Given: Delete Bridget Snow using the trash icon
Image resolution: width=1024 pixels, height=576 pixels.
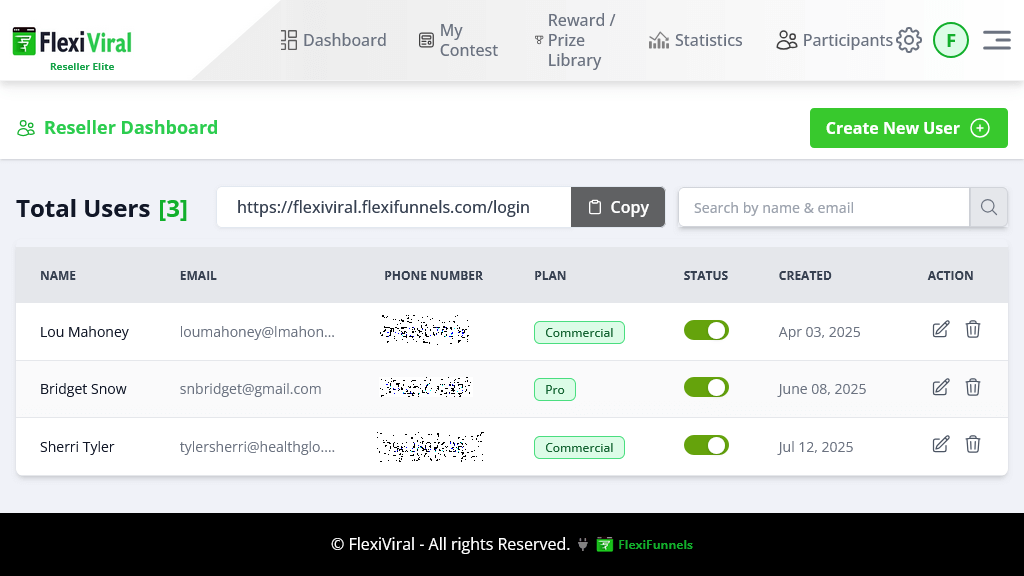Looking at the screenshot, I should (973, 387).
